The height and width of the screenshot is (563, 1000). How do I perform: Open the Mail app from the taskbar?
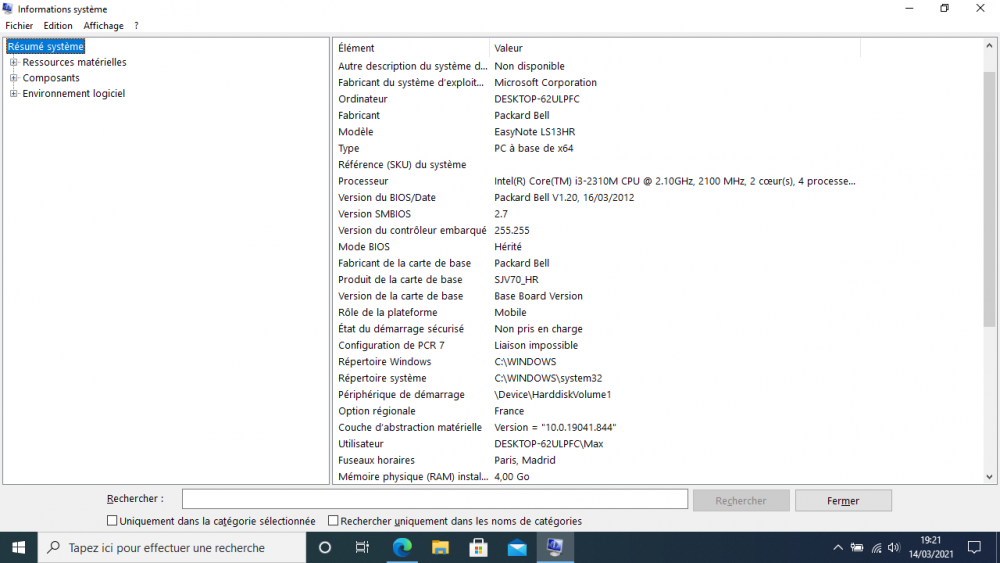pos(517,547)
